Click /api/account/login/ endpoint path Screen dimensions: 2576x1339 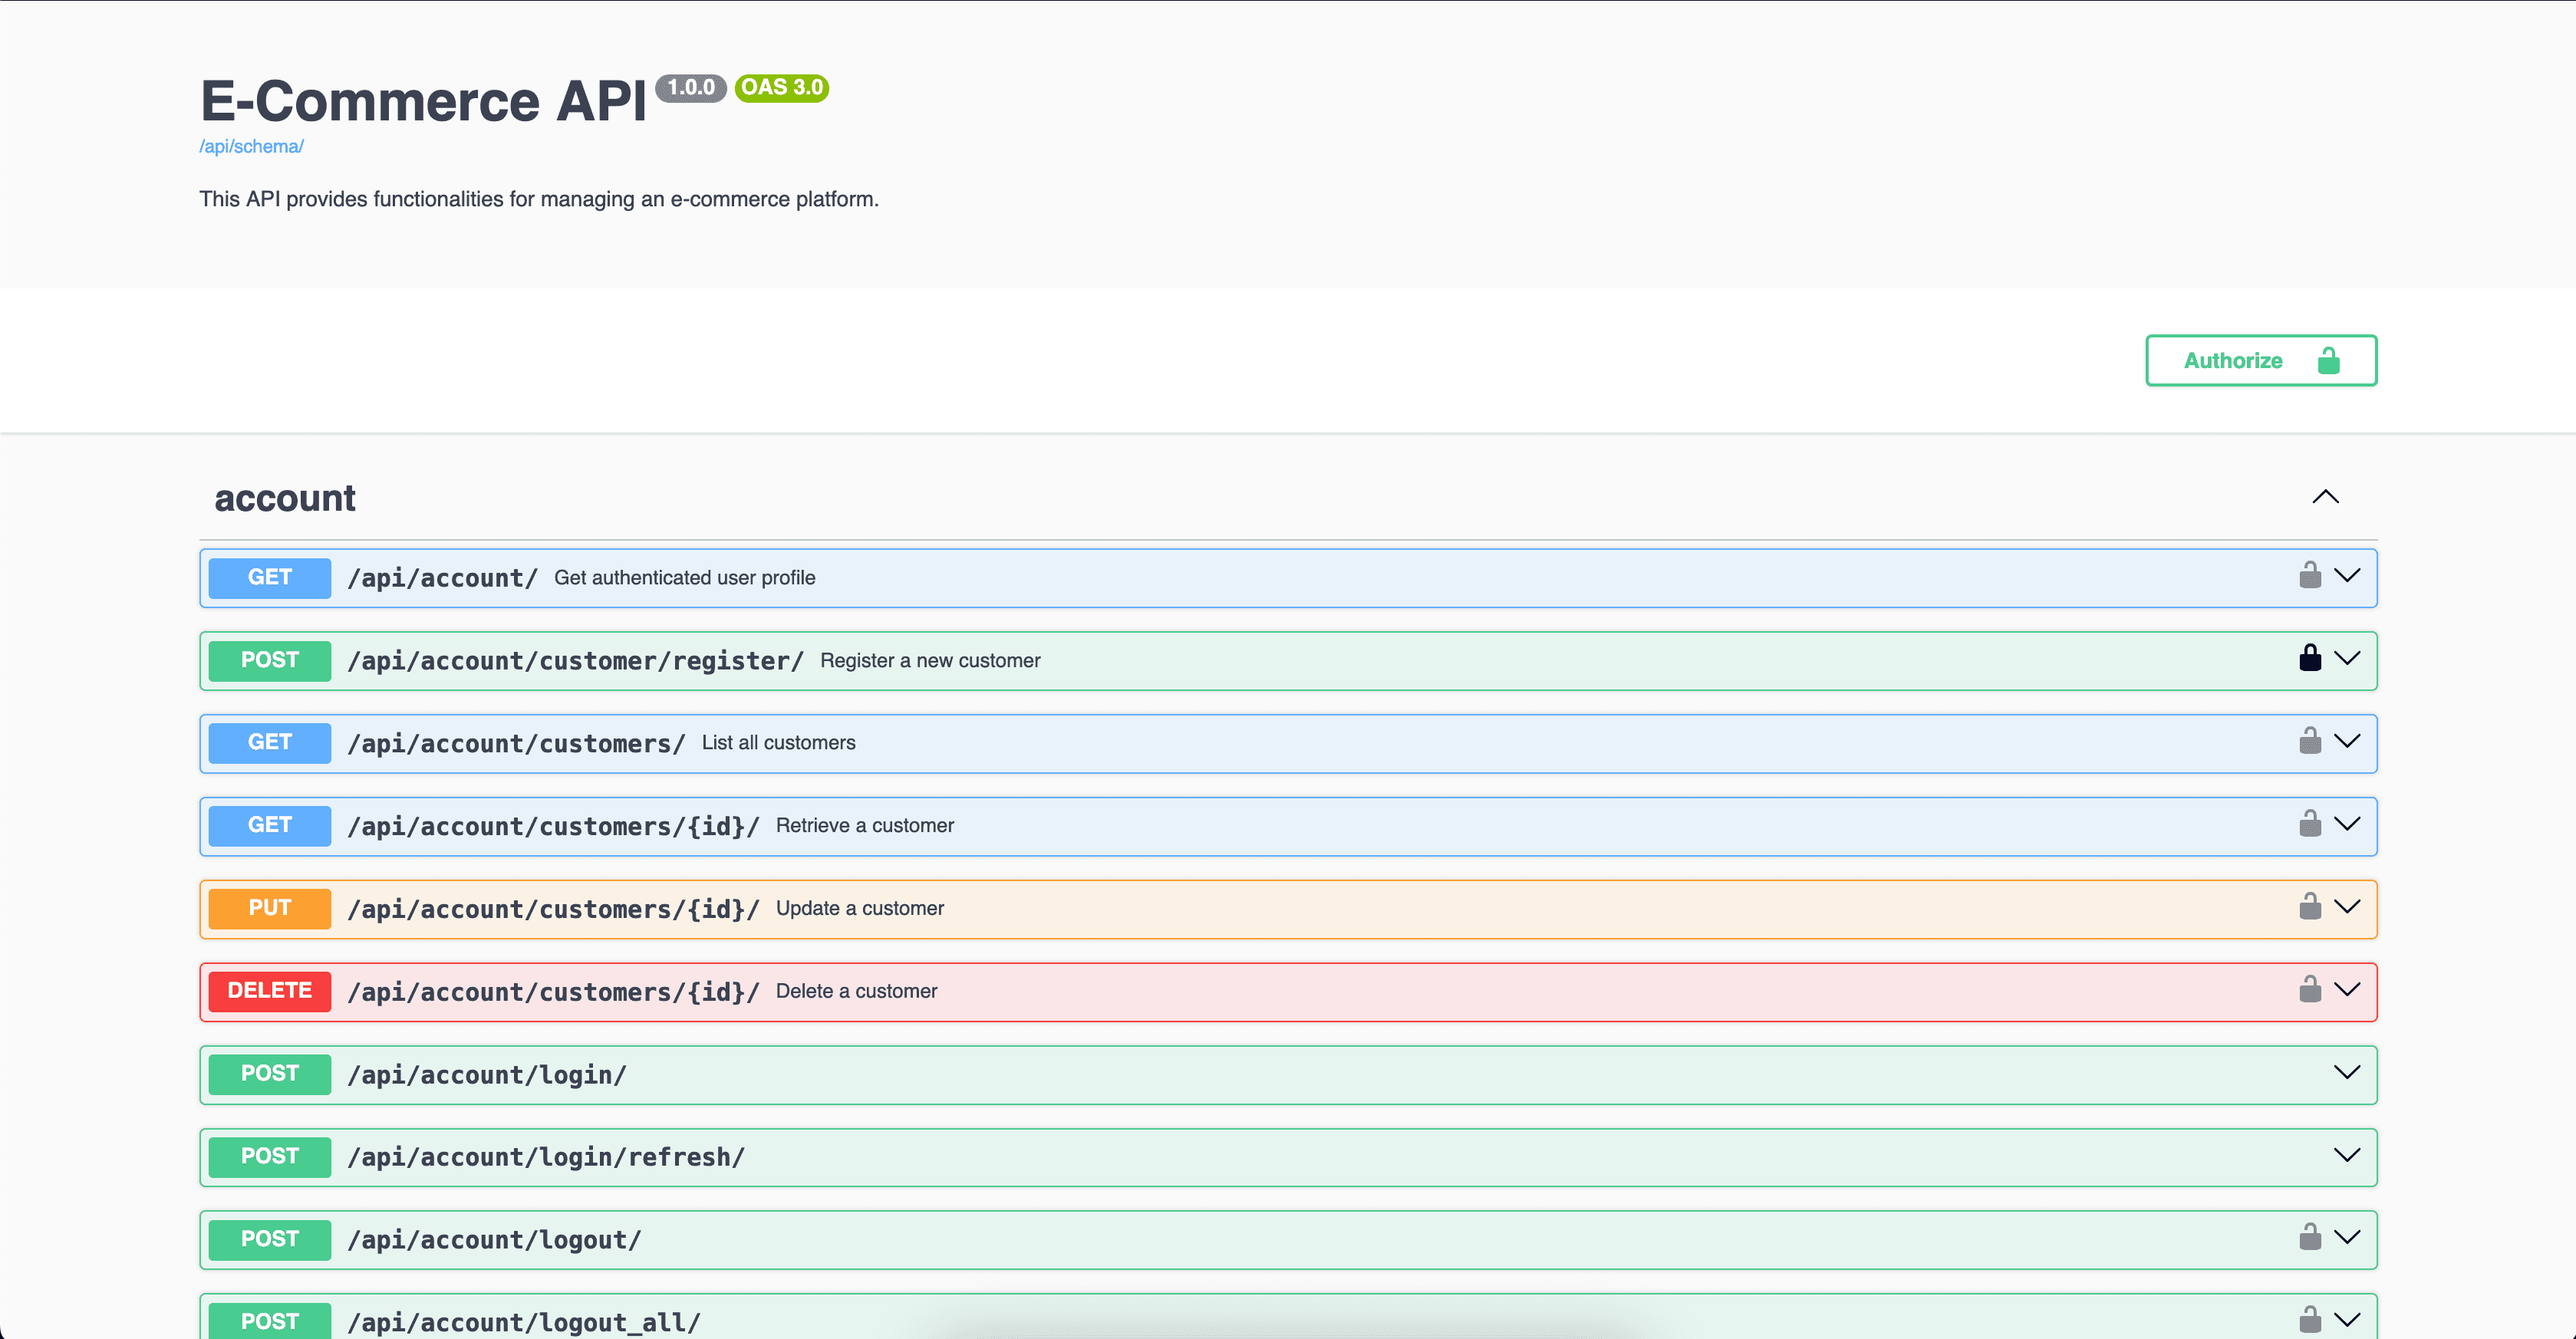coord(487,1075)
